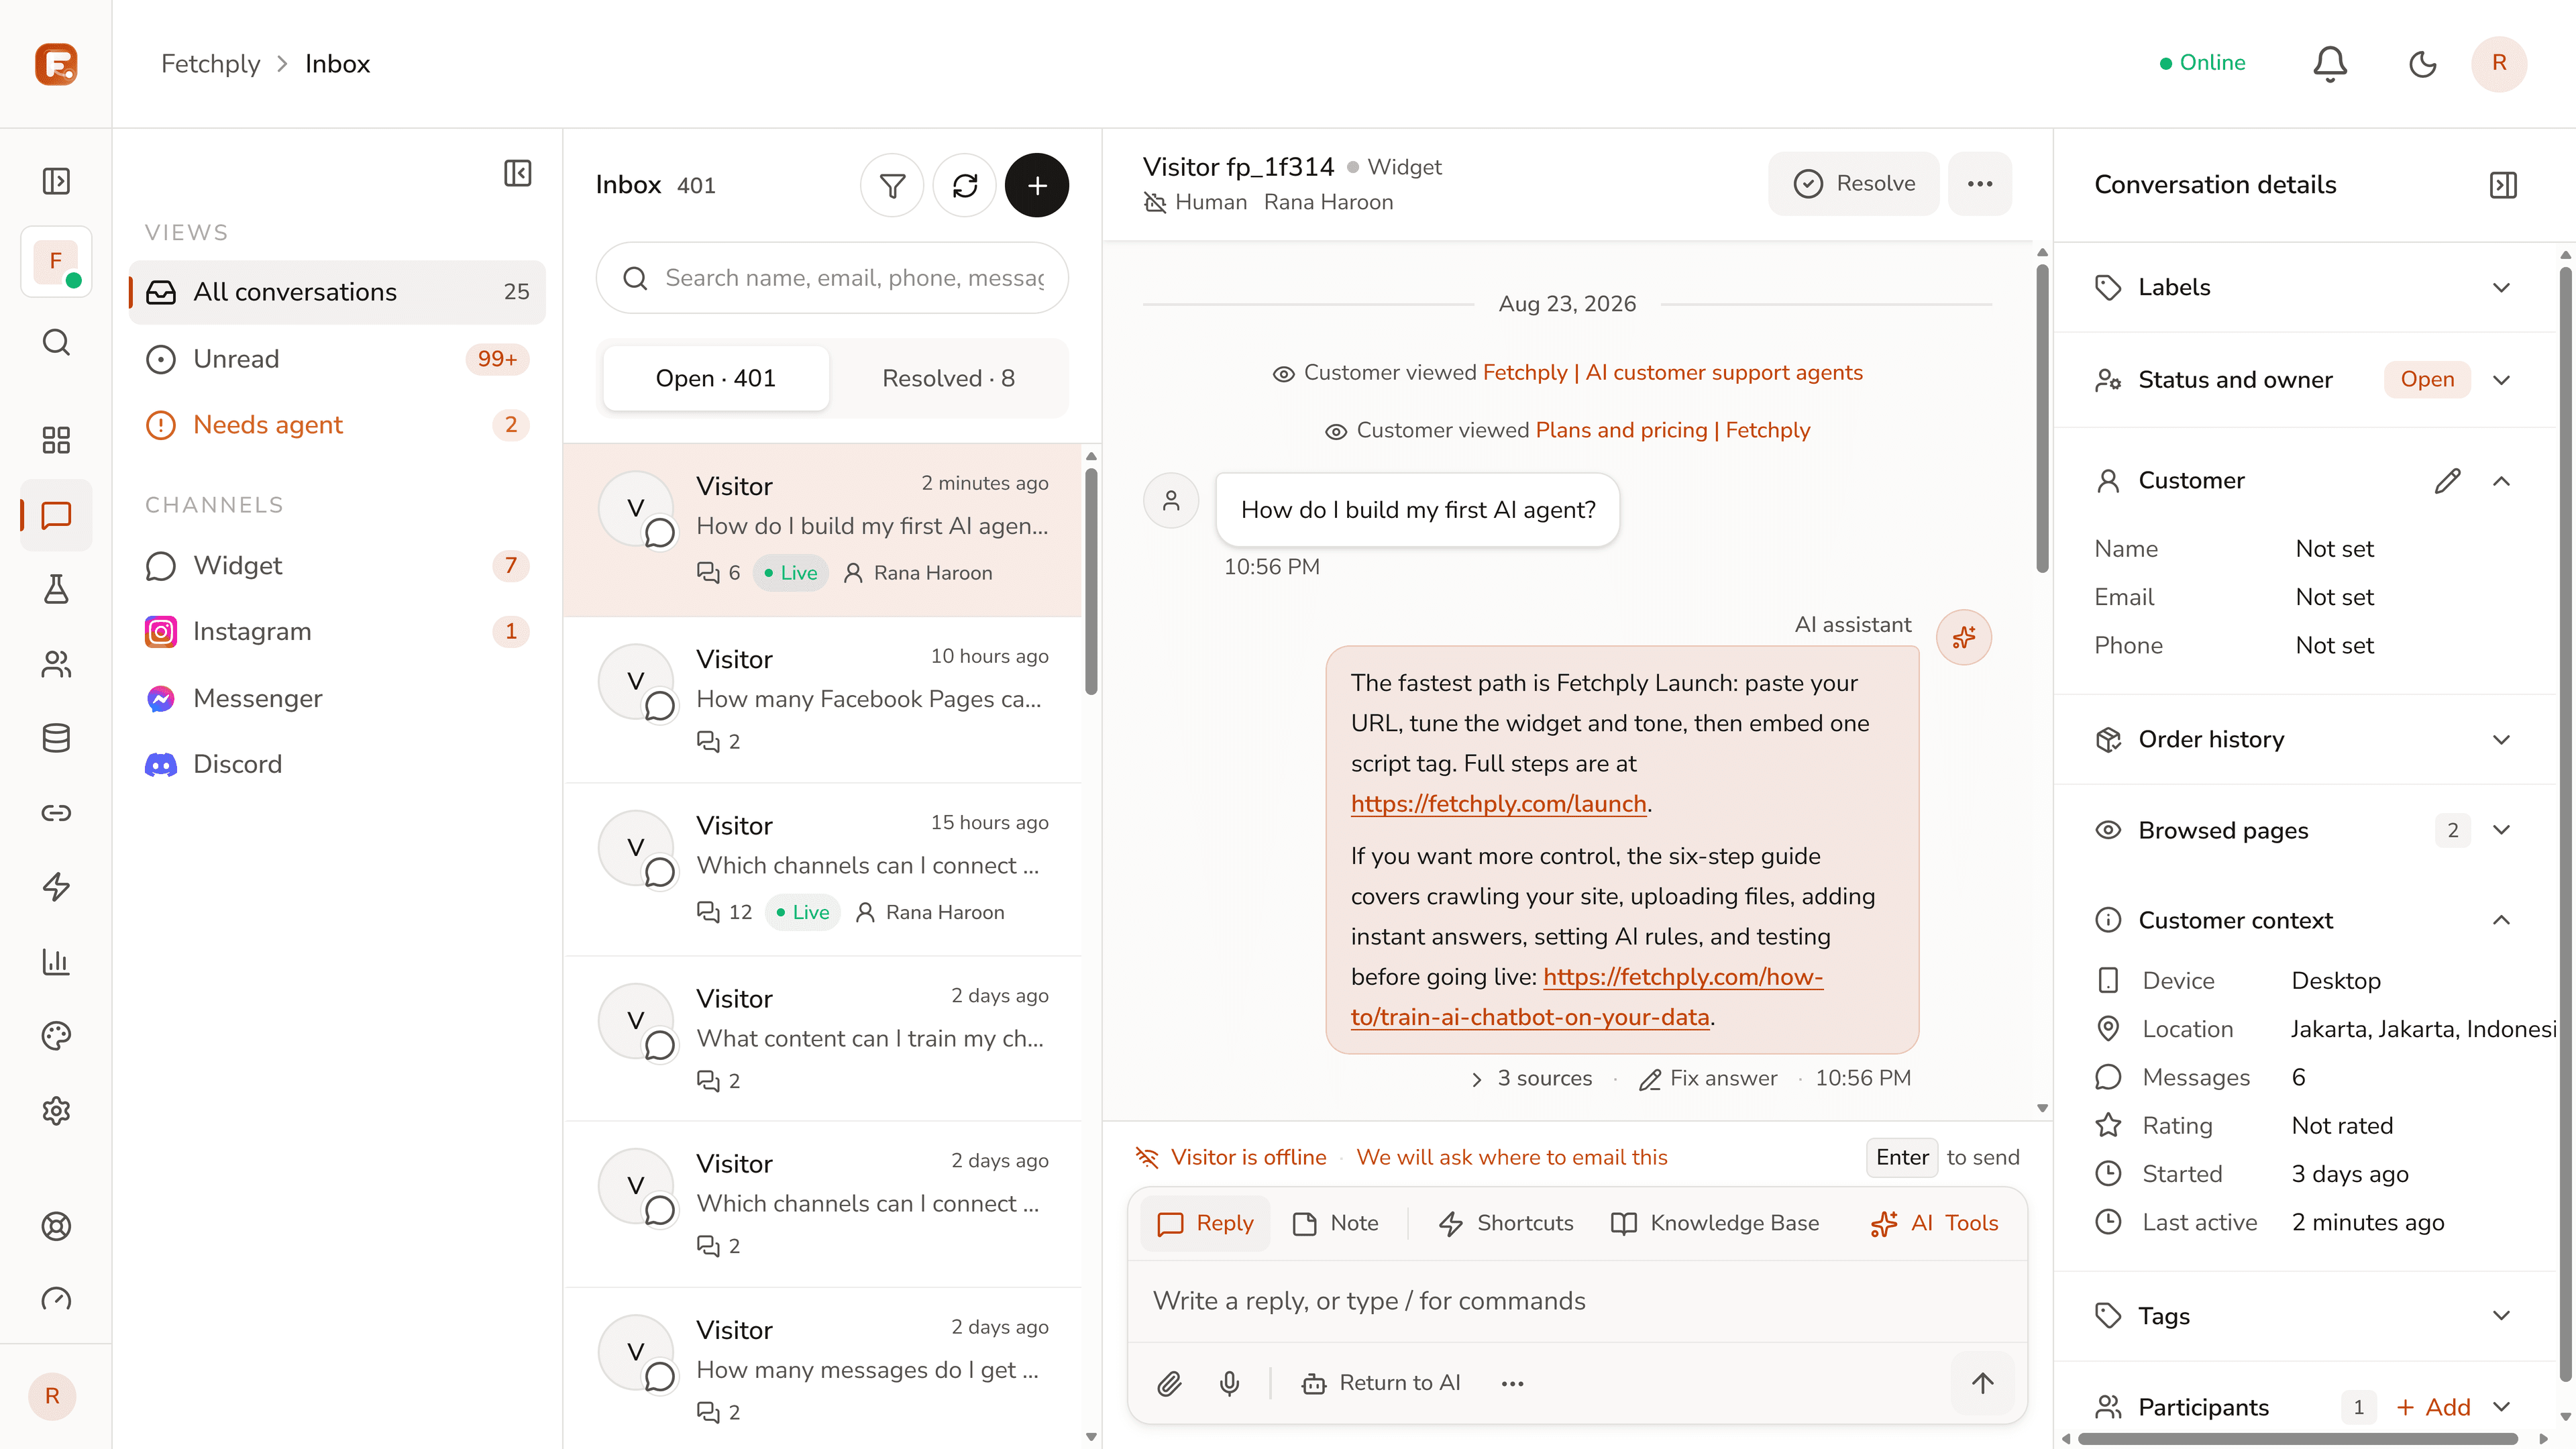This screenshot has width=2576, height=1449.
Task: Send reply with arrow-up button
Action: point(1983,1383)
